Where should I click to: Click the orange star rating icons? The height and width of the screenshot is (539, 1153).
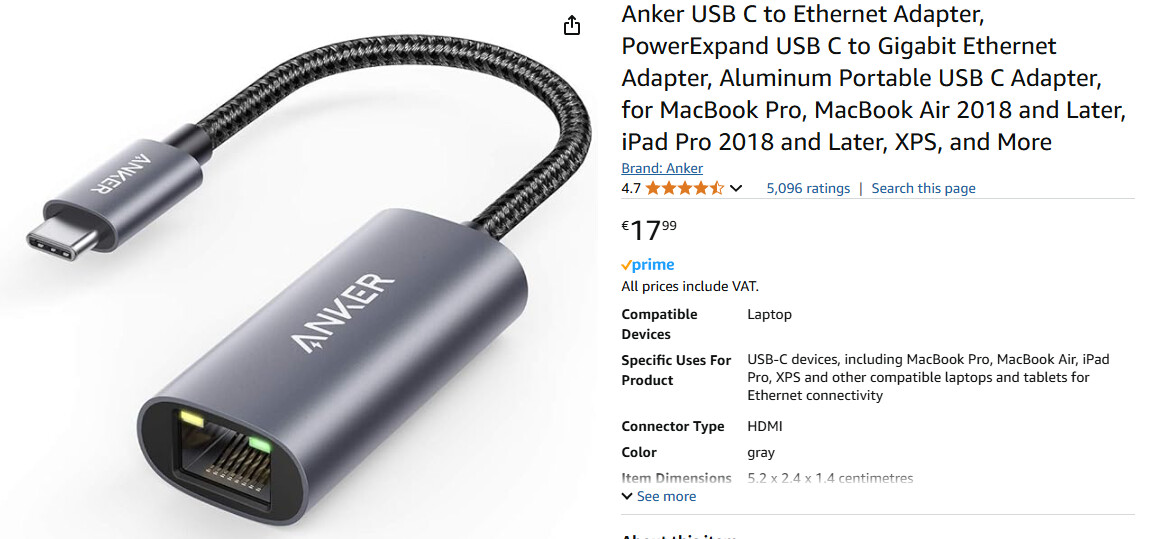click(685, 188)
